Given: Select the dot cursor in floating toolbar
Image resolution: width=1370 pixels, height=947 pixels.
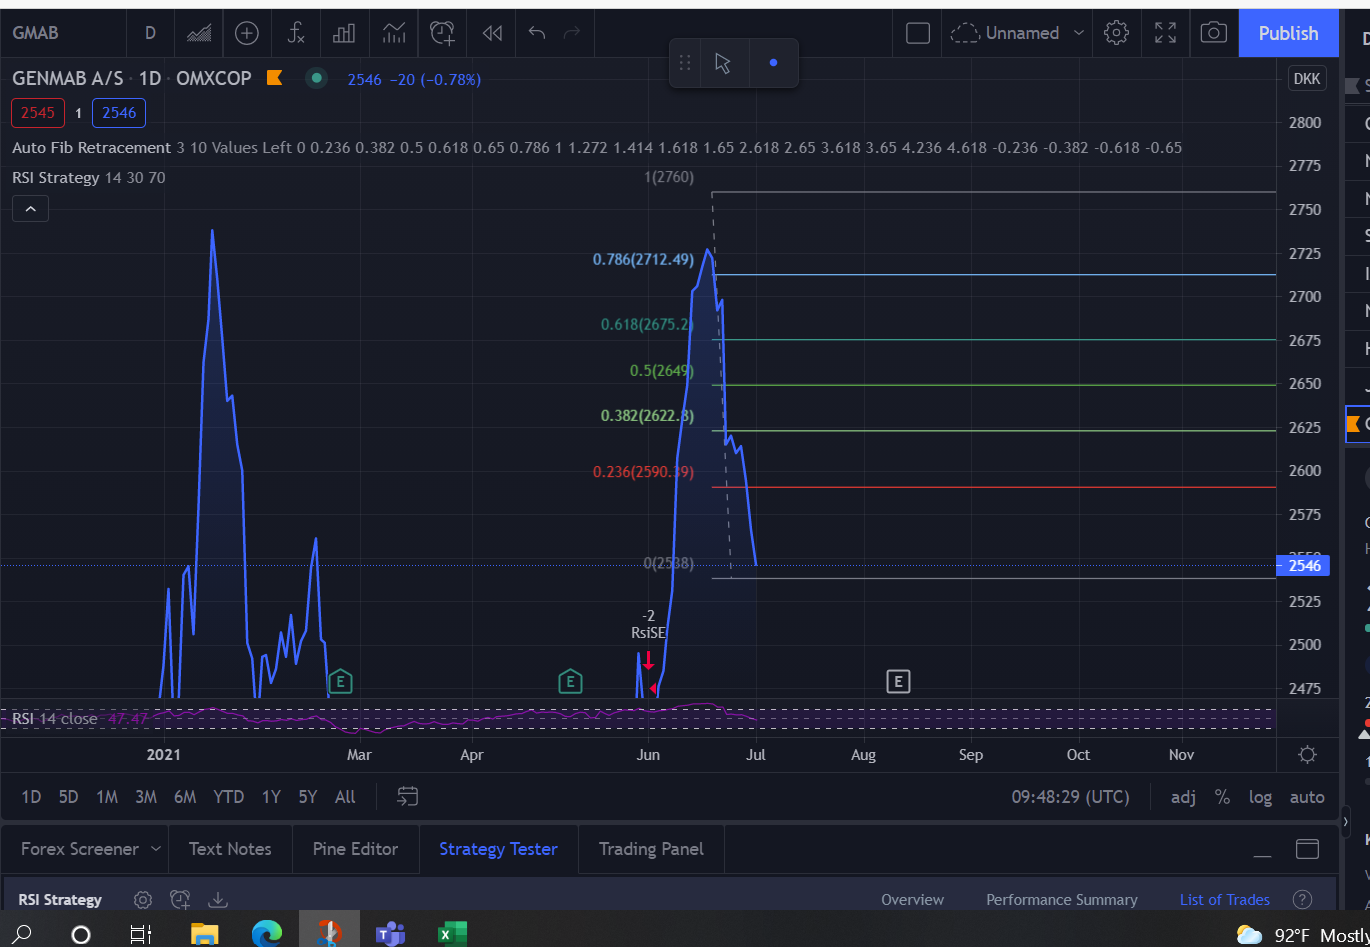Looking at the screenshot, I should 773,63.
